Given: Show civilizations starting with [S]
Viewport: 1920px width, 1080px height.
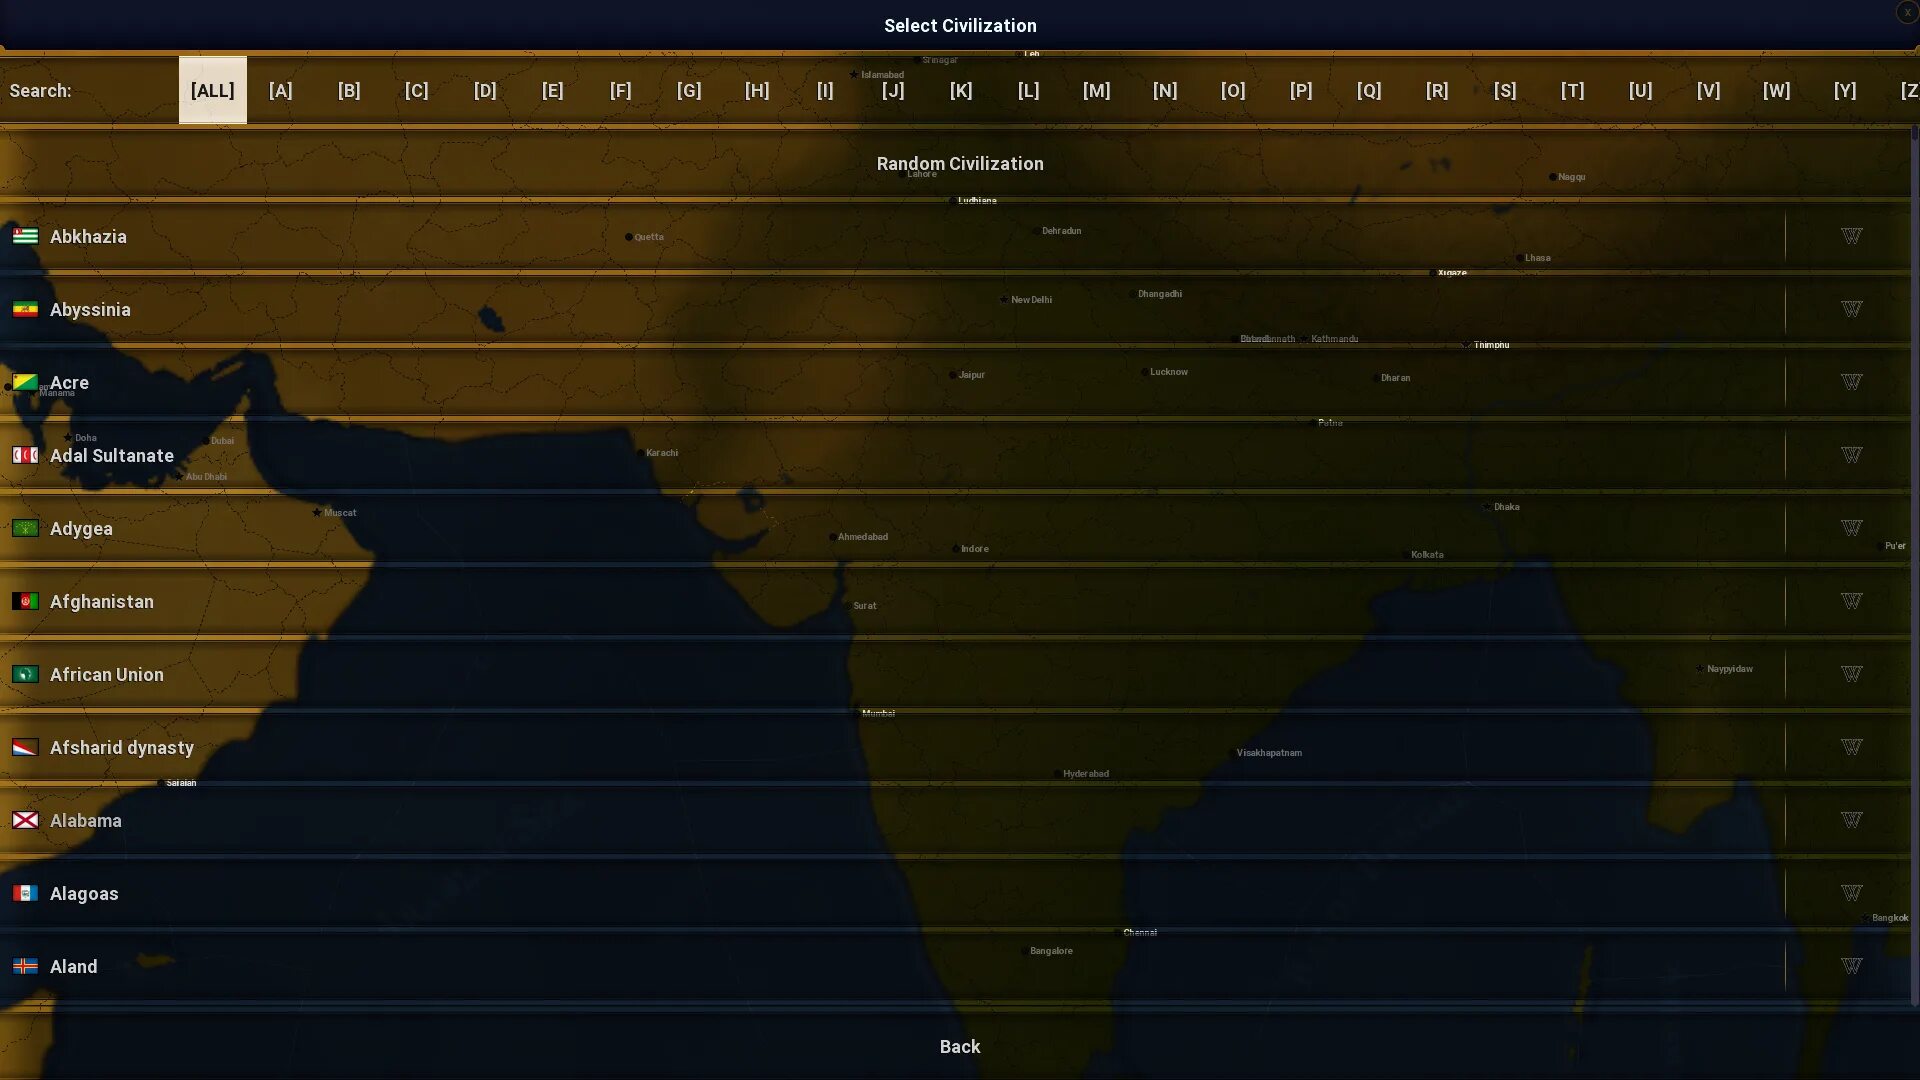Looking at the screenshot, I should [x=1504, y=90].
